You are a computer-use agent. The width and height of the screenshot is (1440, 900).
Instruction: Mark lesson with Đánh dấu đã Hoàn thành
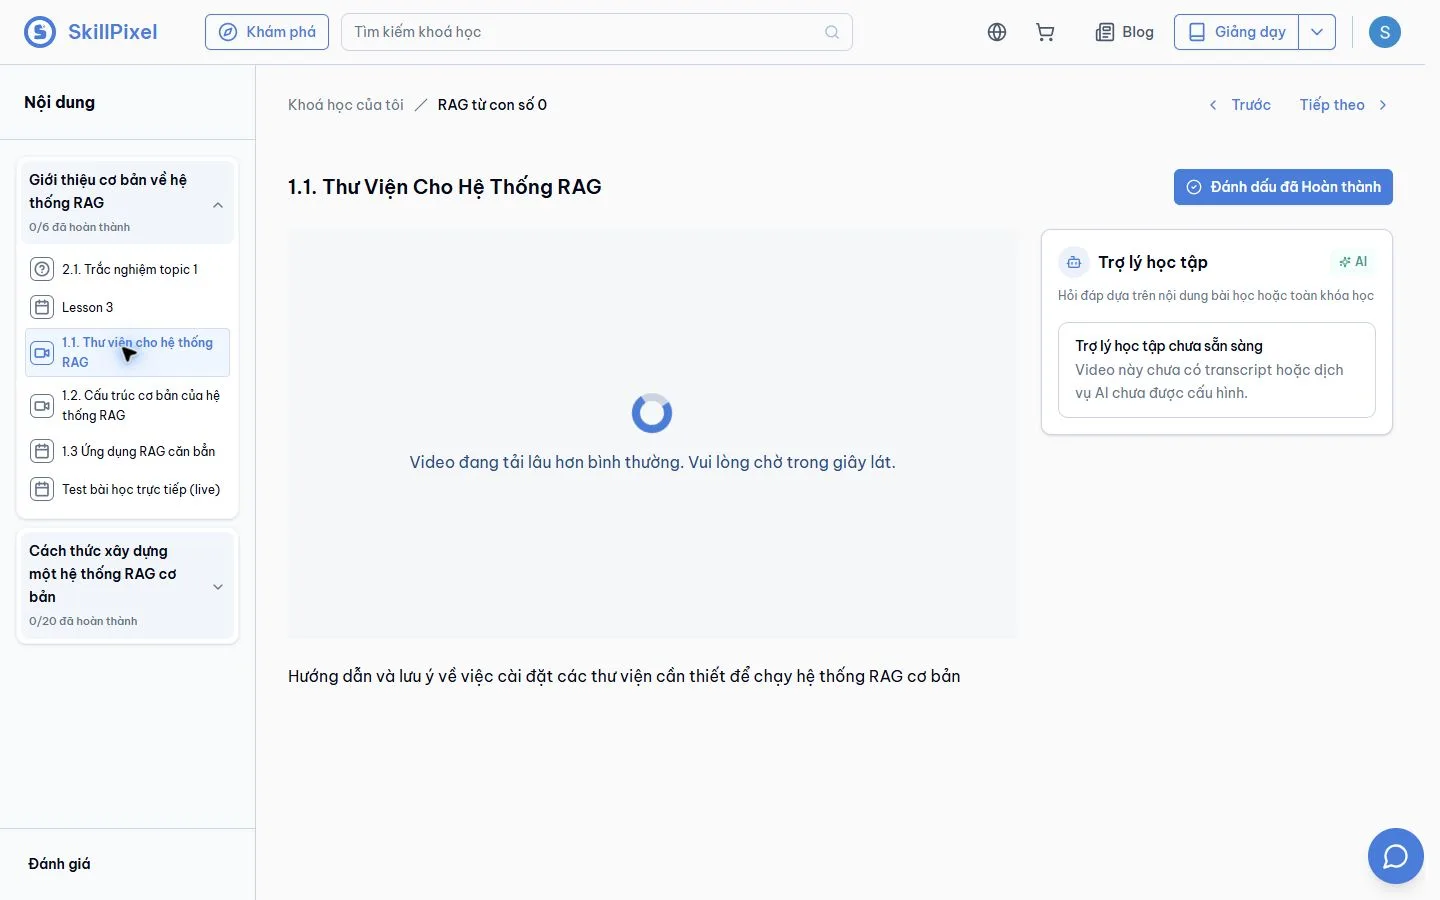pyautogui.click(x=1283, y=187)
